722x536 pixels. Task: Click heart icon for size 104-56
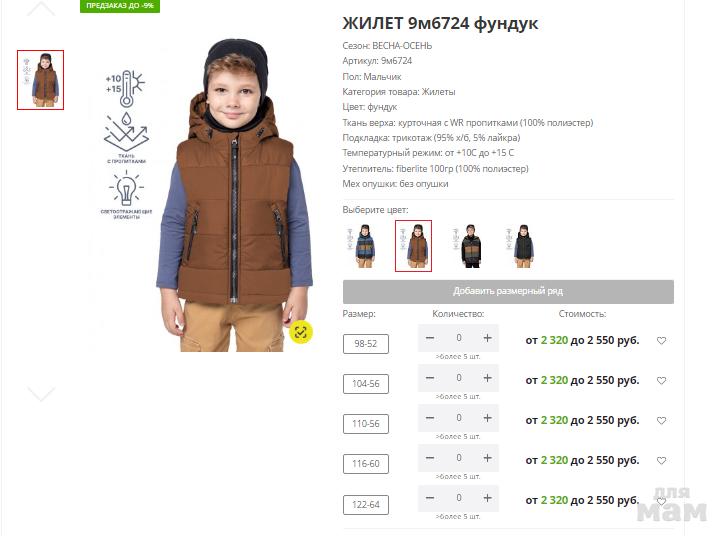click(661, 381)
